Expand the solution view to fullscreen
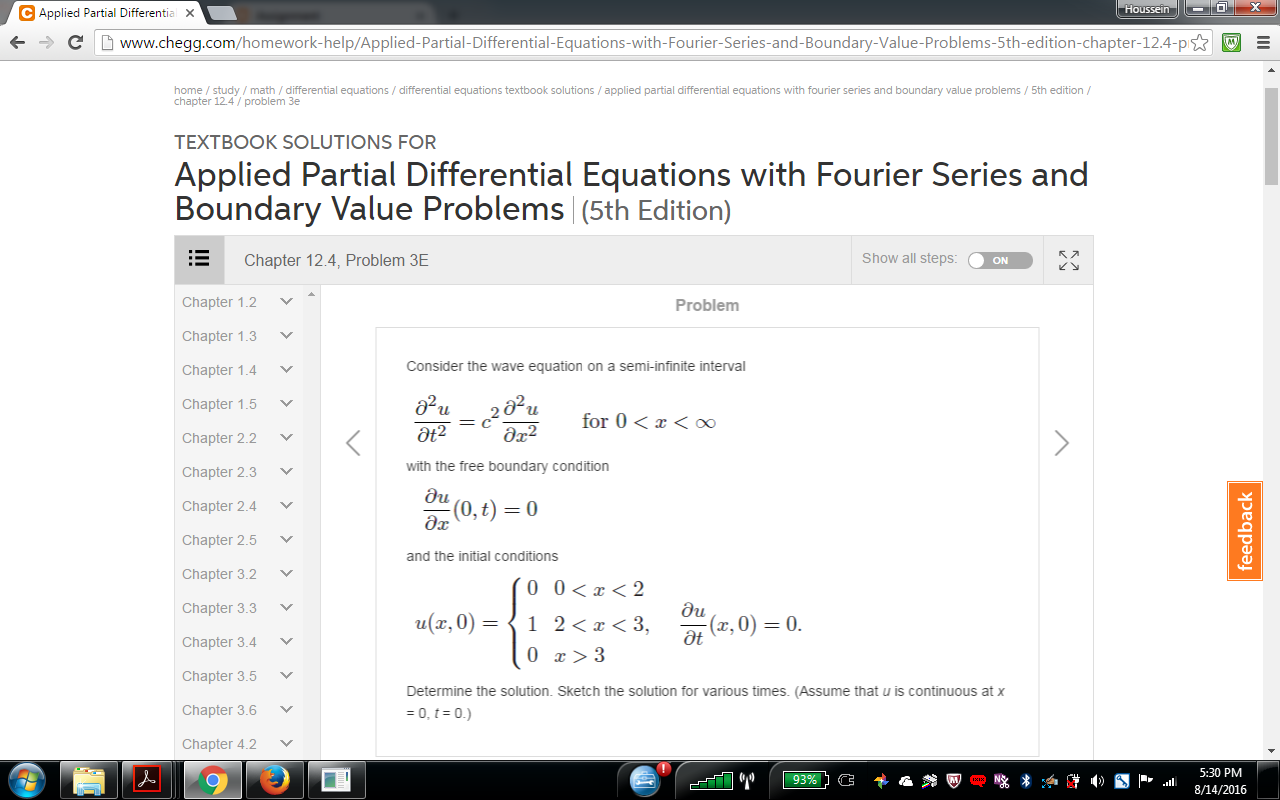The height and width of the screenshot is (800, 1280). coord(1068,259)
